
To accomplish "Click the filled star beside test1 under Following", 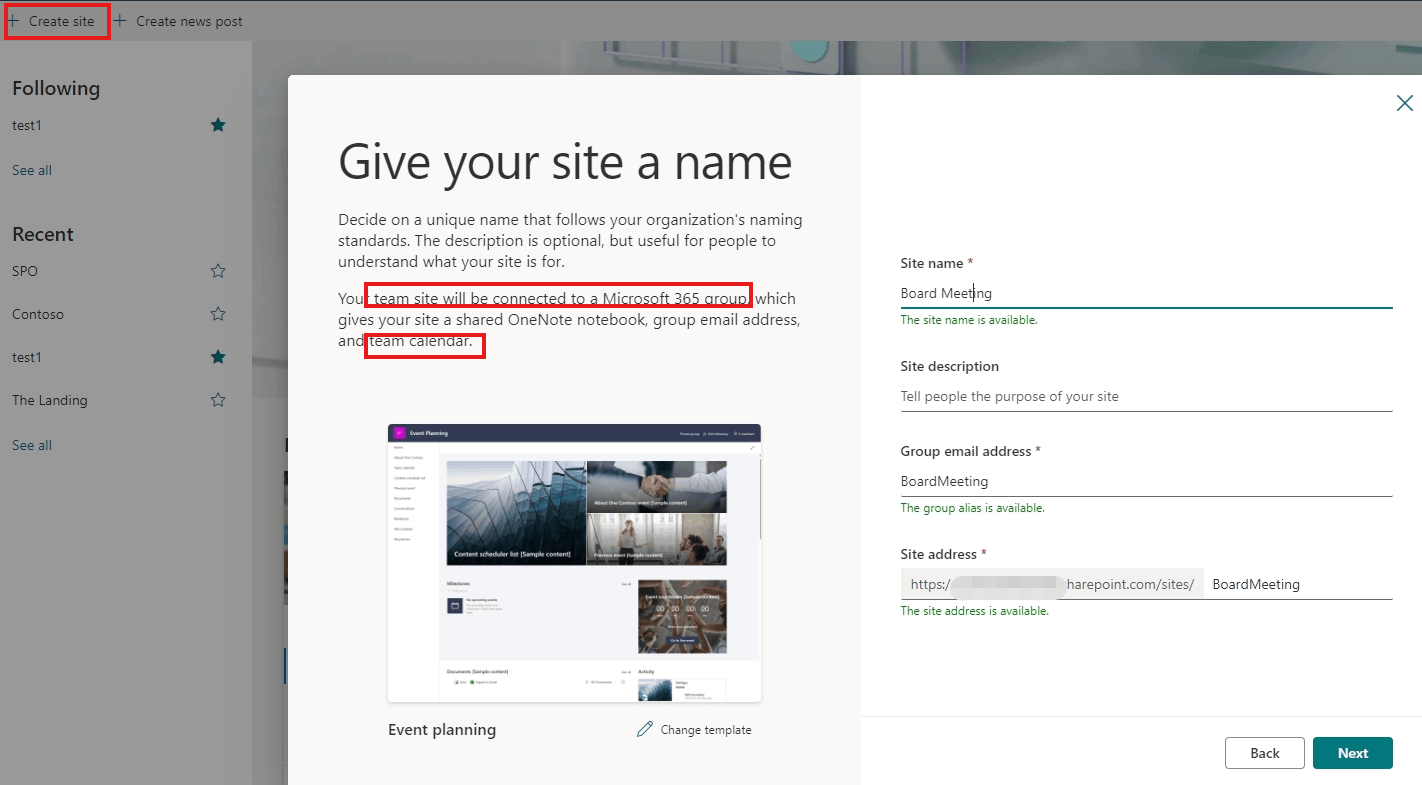I will pyautogui.click(x=218, y=125).
